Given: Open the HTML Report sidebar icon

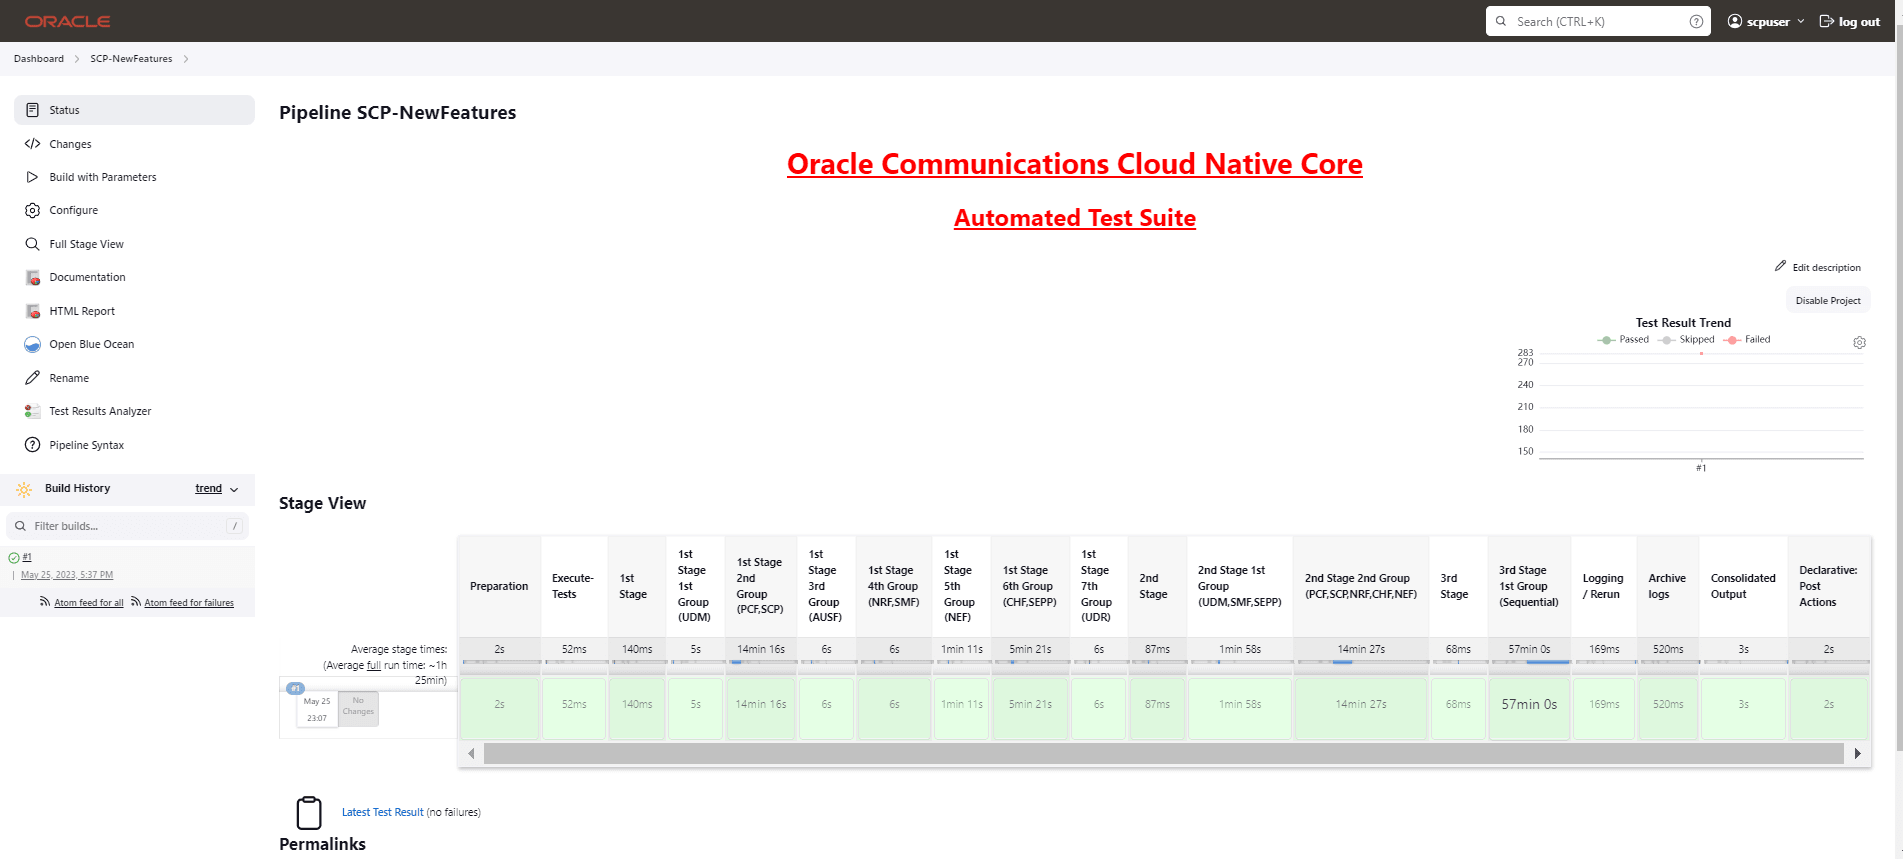Looking at the screenshot, I should click(x=32, y=311).
